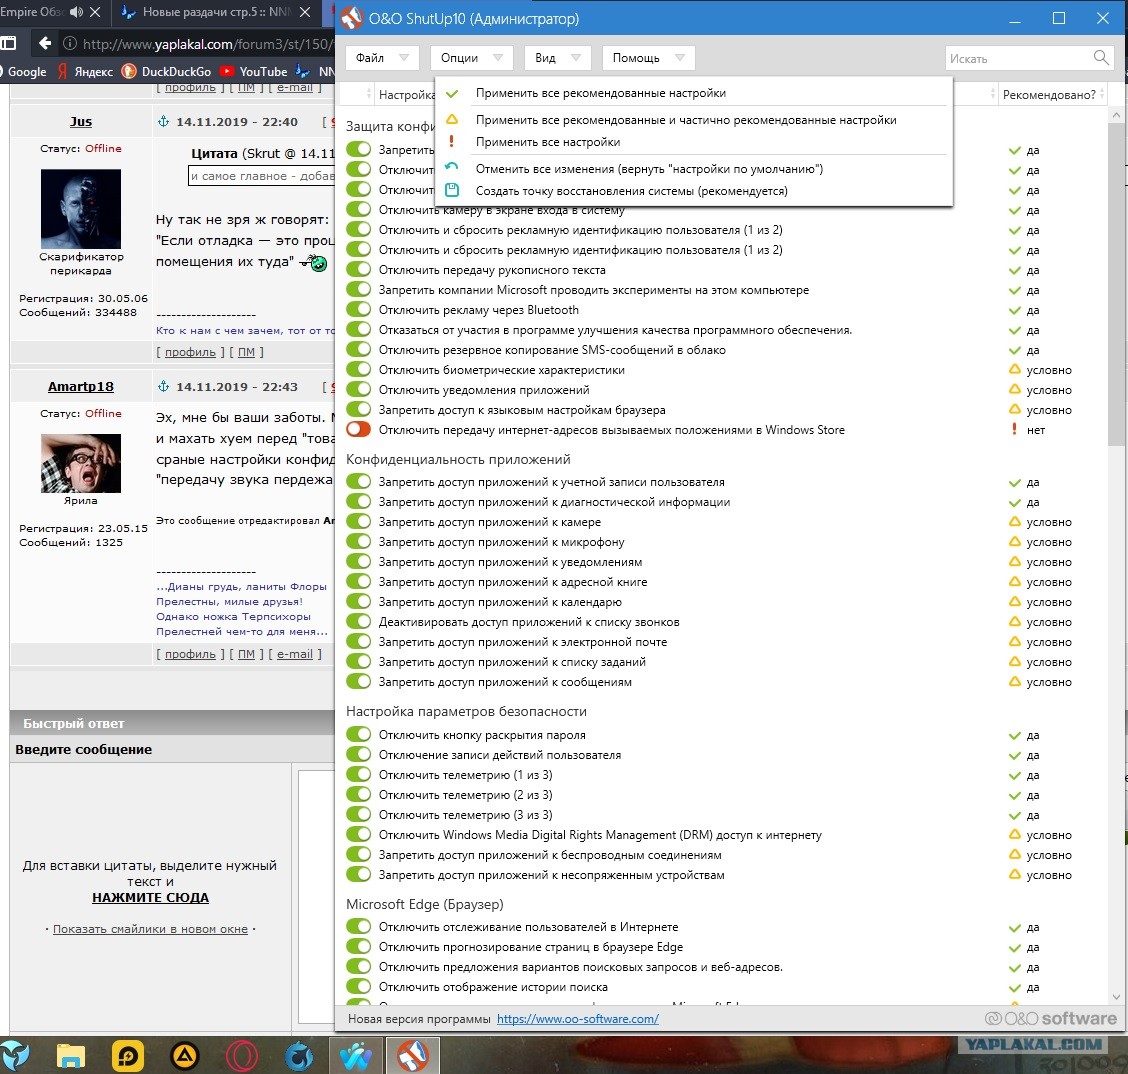
Task: Click the yellow D-shaped app taskbar icon
Action: tap(128, 1056)
